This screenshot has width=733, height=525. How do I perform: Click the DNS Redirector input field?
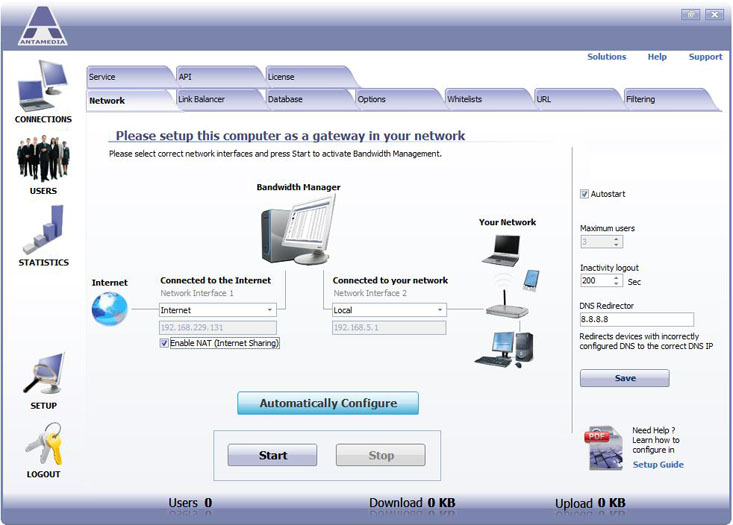point(637,319)
